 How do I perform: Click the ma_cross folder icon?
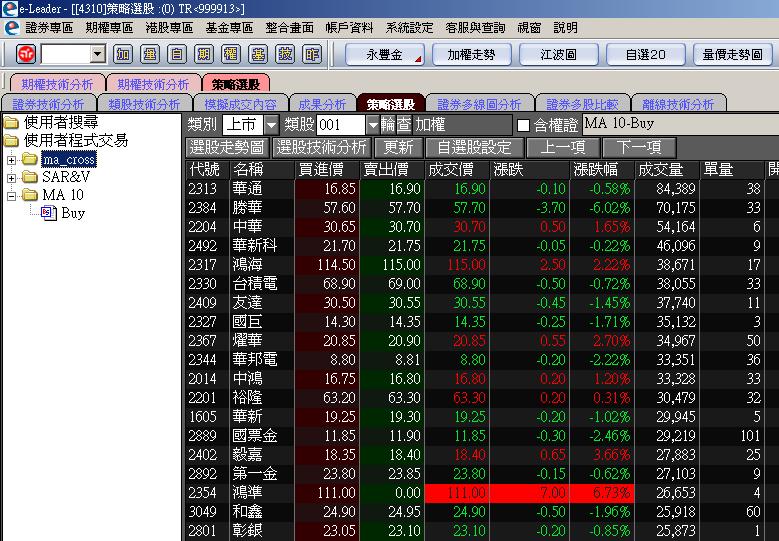pos(30,159)
